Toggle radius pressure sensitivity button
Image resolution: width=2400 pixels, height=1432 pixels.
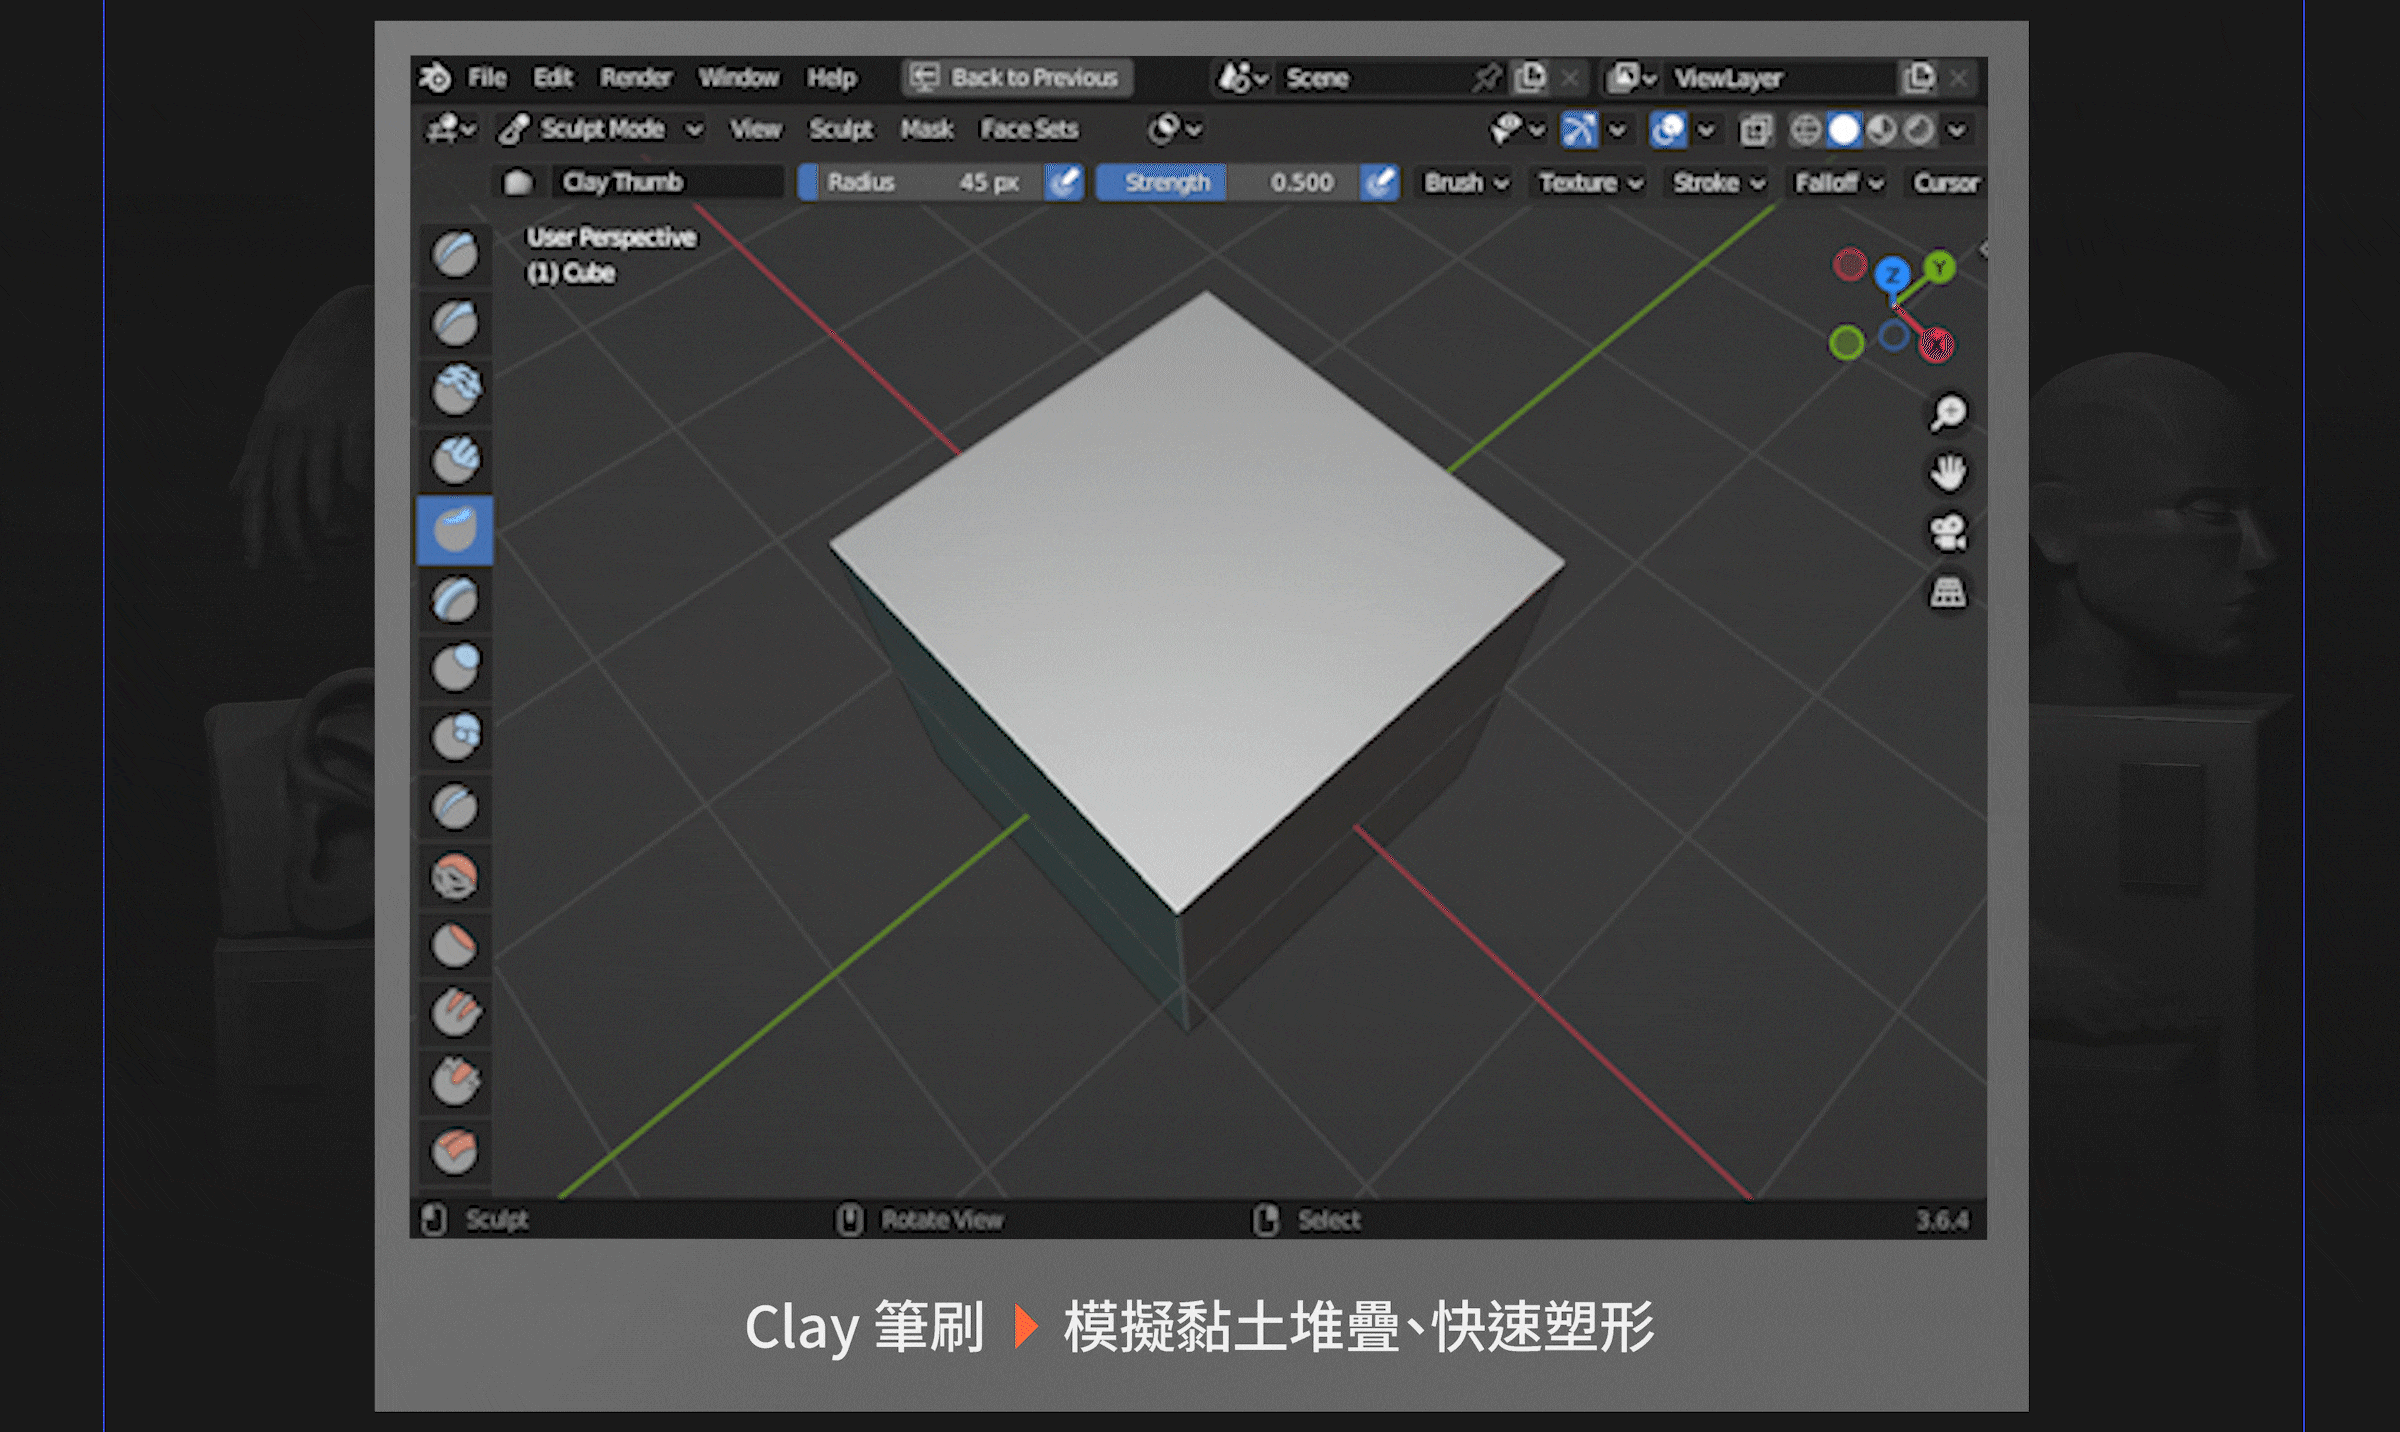click(x=1064, y=183)
